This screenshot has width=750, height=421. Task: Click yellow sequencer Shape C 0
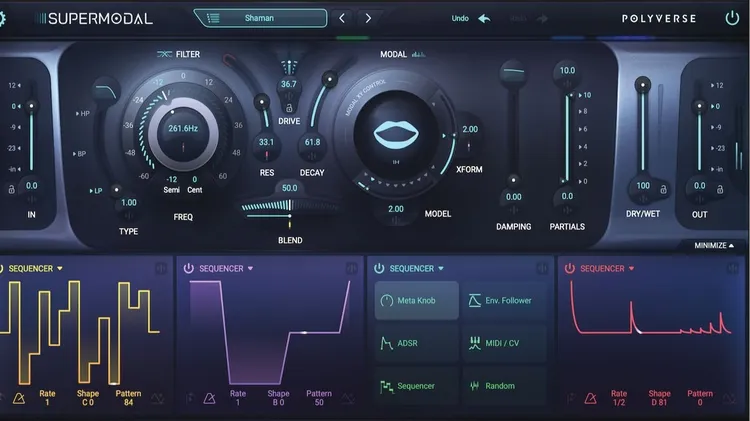[88, 398]
